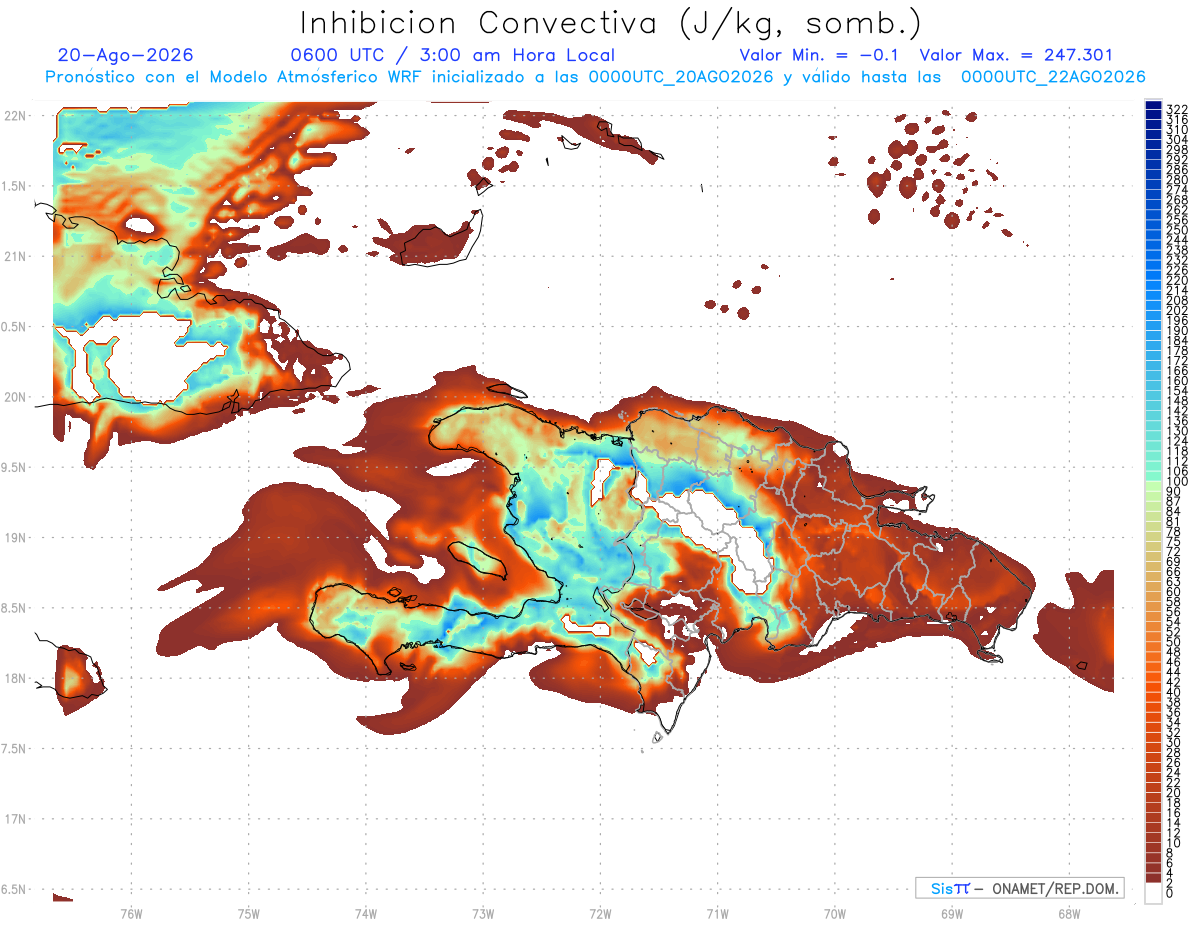Click the '18N' latitude label
Viewport: 1200px width, 927px height.
pyautogui.click(x=15, y=679)
